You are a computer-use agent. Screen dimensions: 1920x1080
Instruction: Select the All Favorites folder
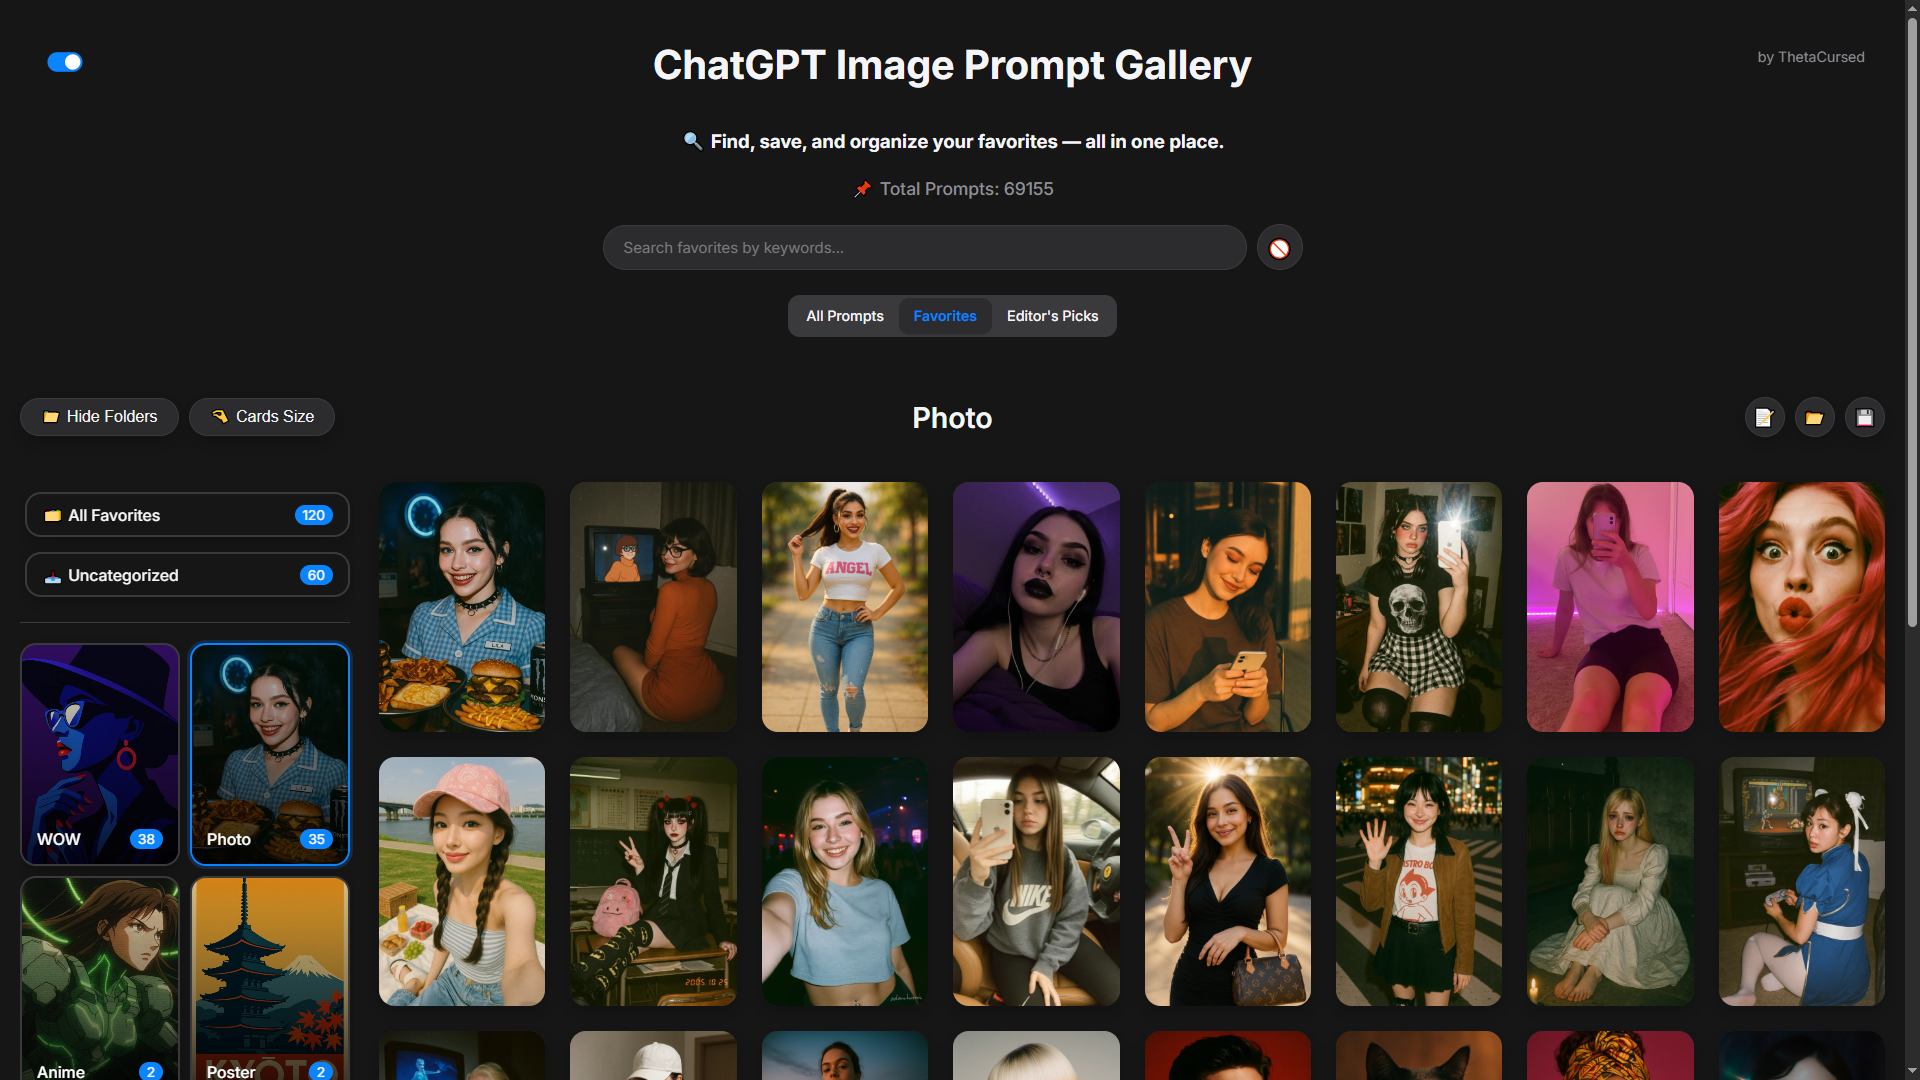click(187, 515)
